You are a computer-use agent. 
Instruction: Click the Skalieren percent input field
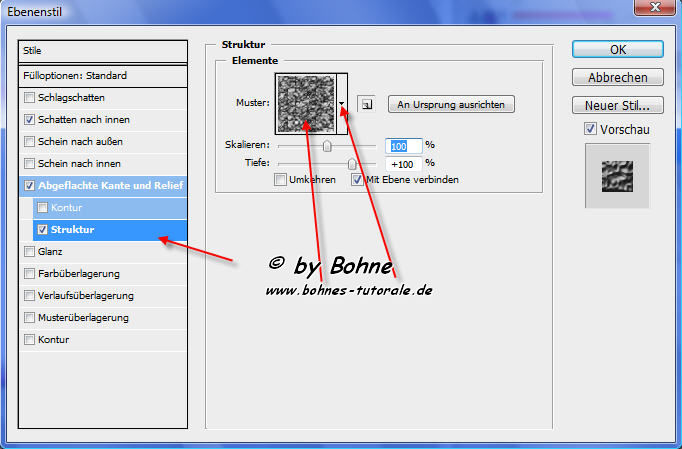[404, 145]
